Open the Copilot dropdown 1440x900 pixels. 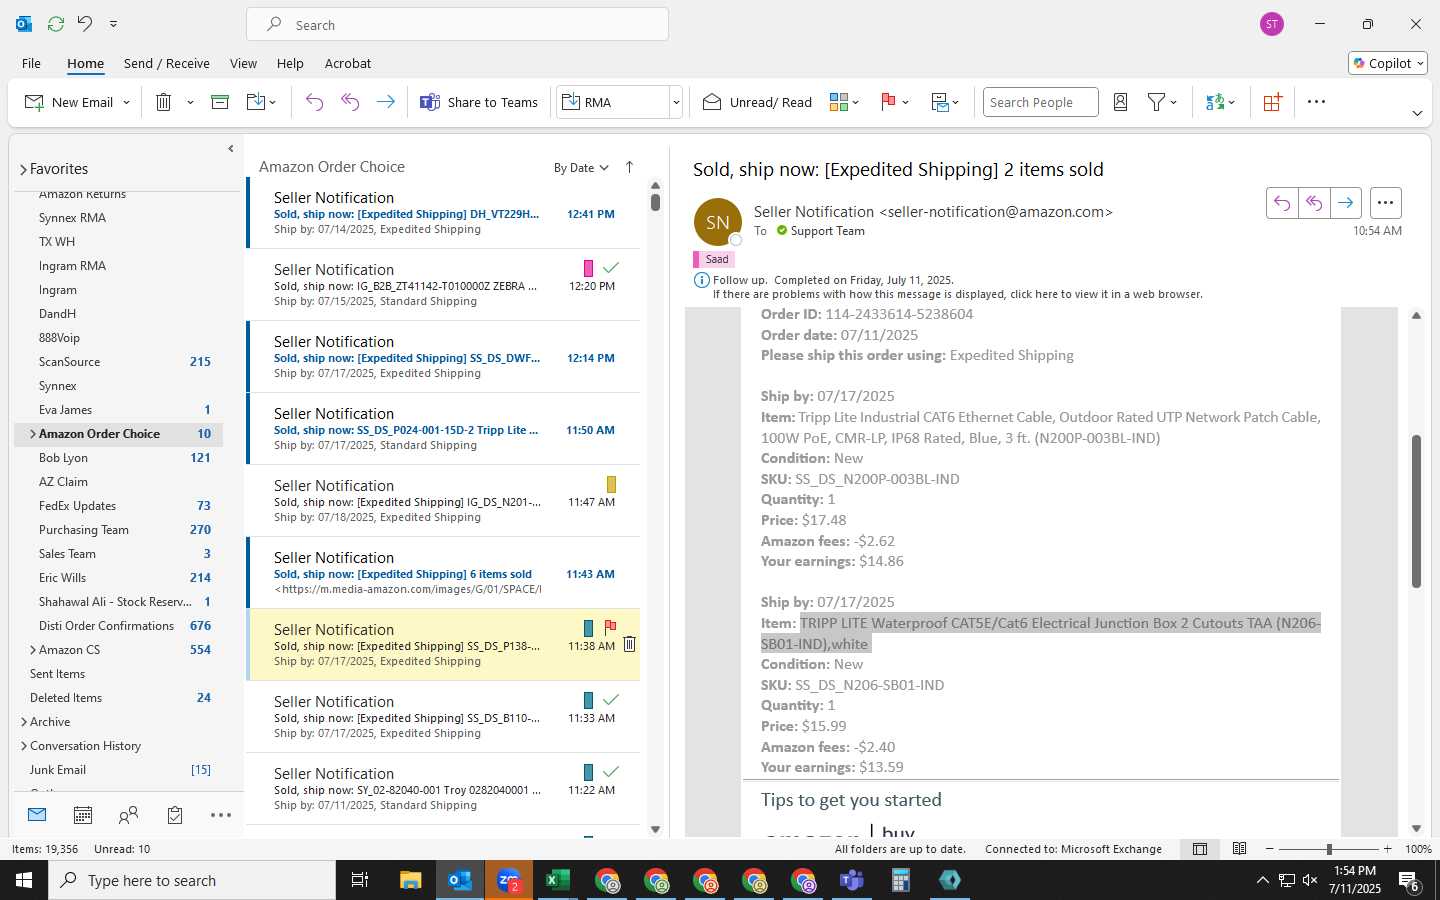click(1388, 63)
